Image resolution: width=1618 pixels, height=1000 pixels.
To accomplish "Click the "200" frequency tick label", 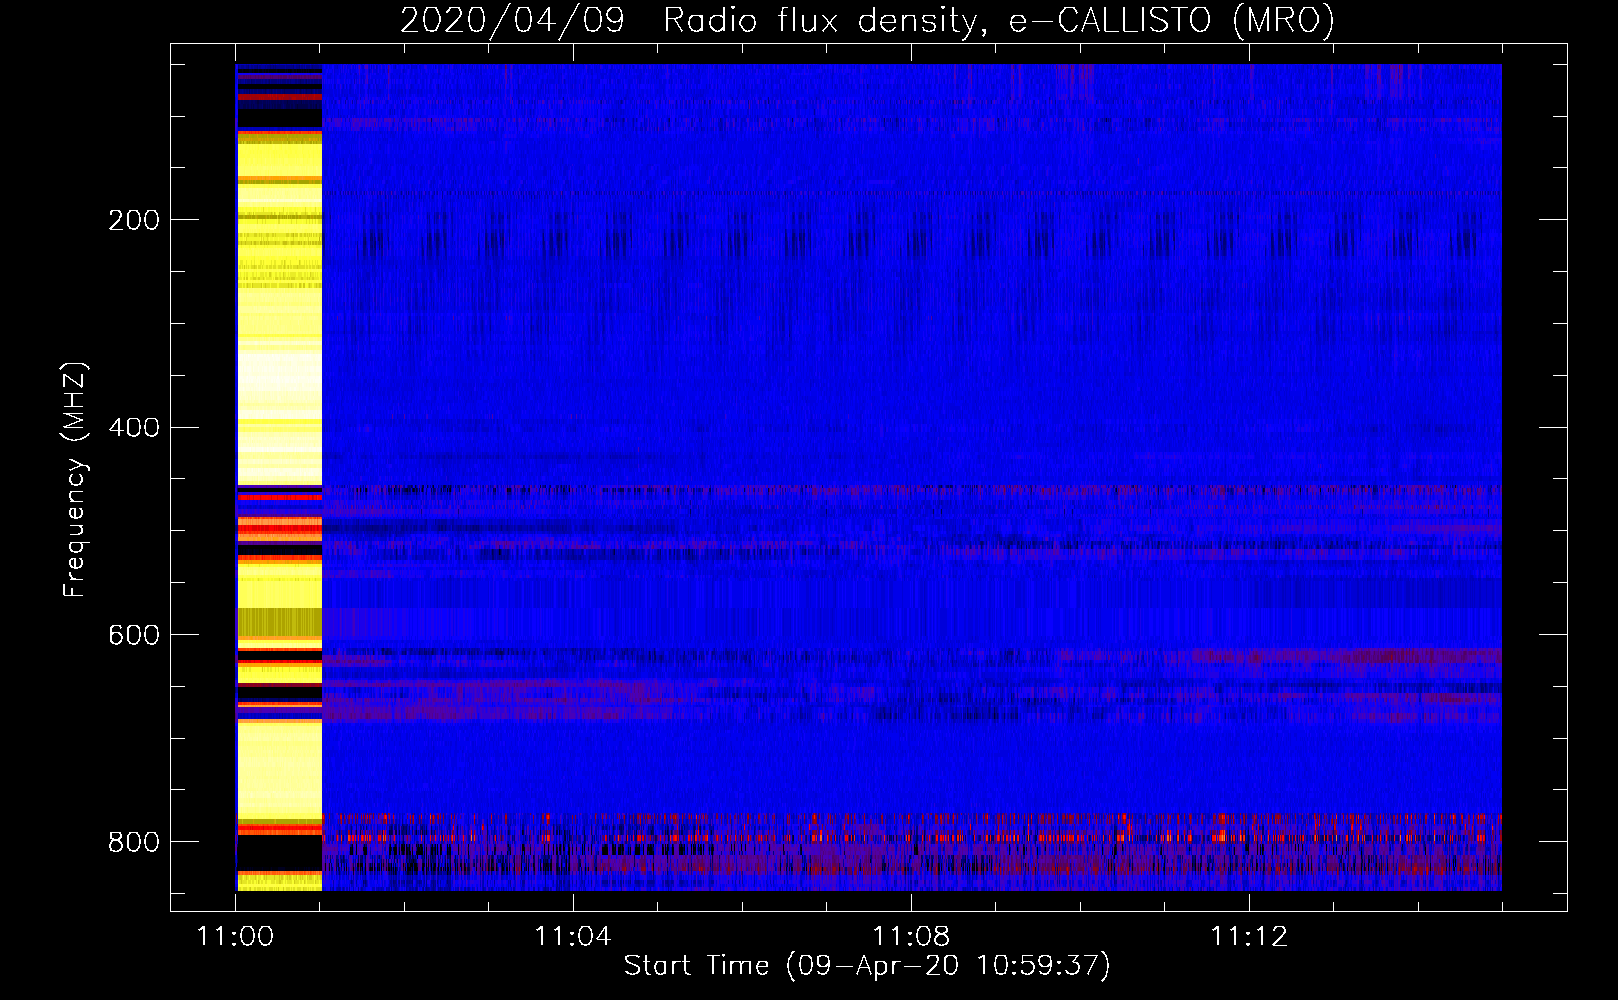I will (134, 220).
